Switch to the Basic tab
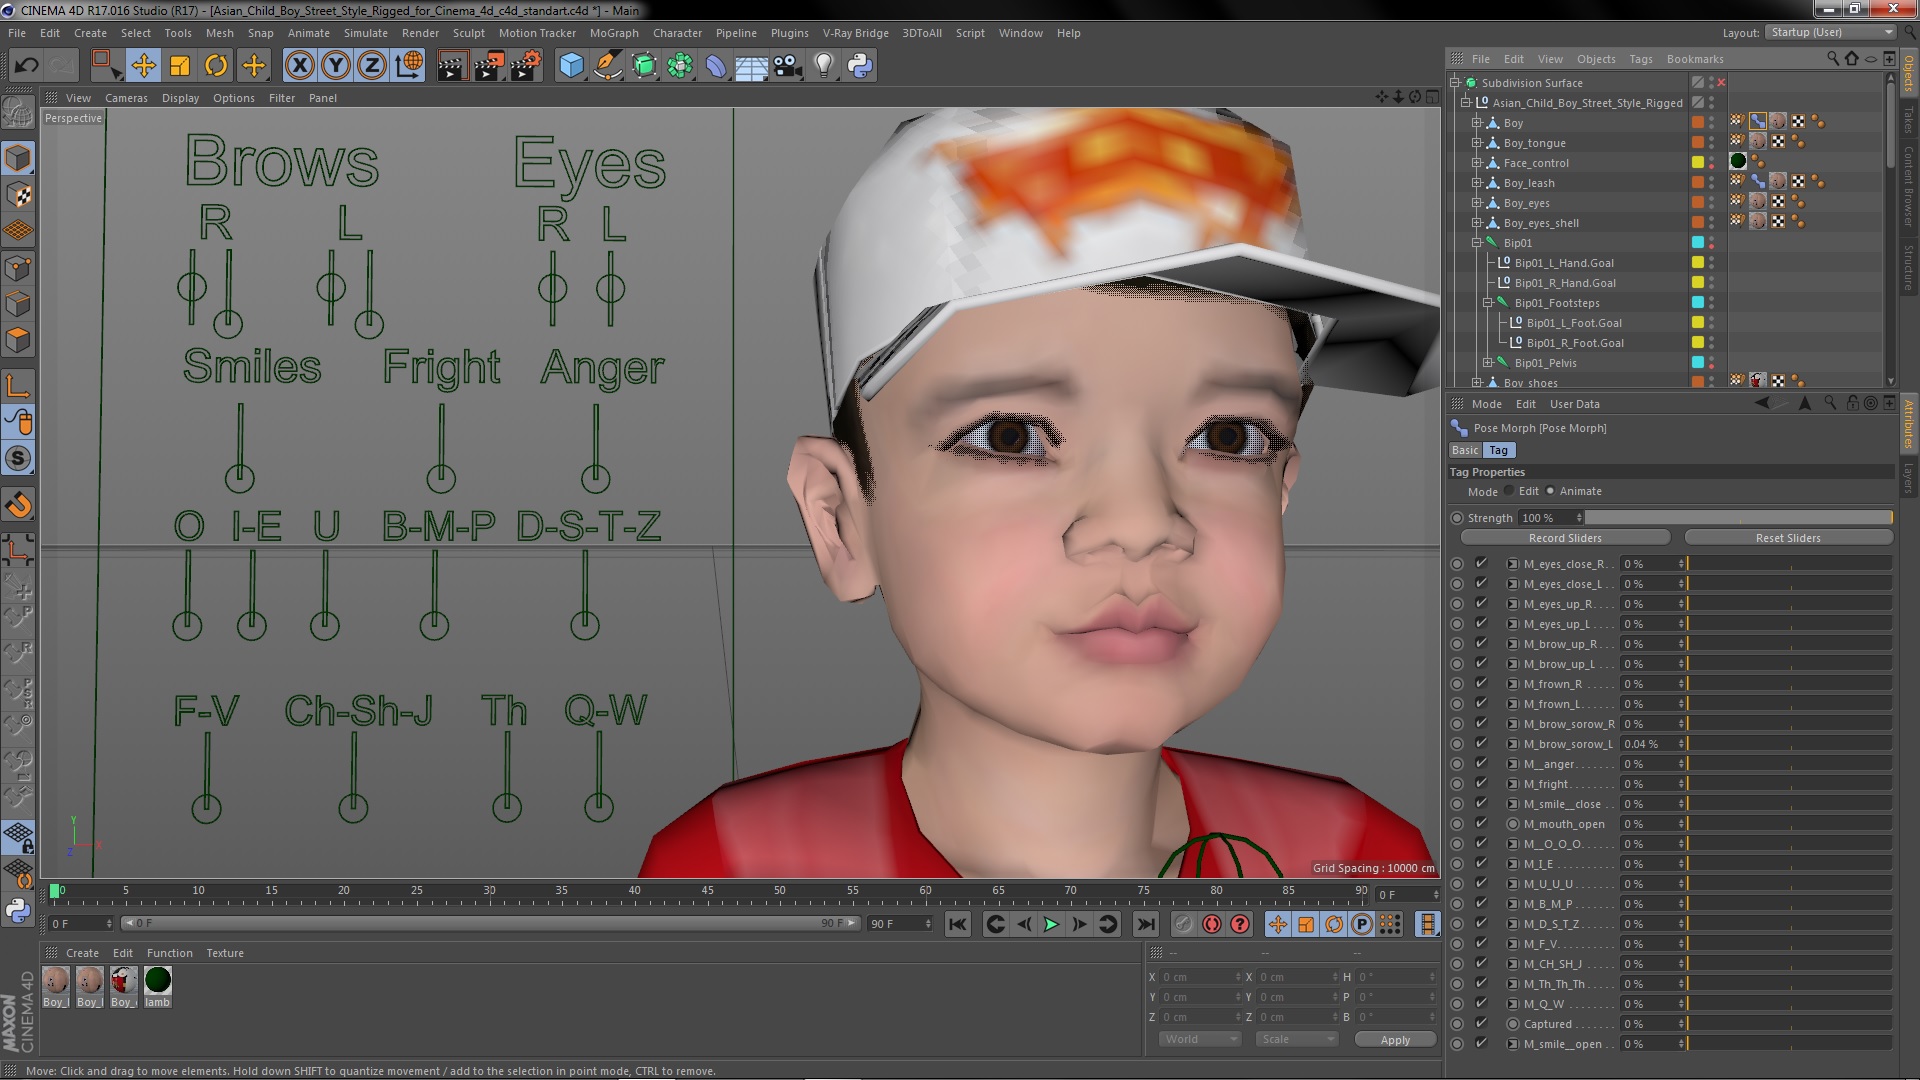Viewport: 1920px width, 1080px height. tap(1465, 450)
